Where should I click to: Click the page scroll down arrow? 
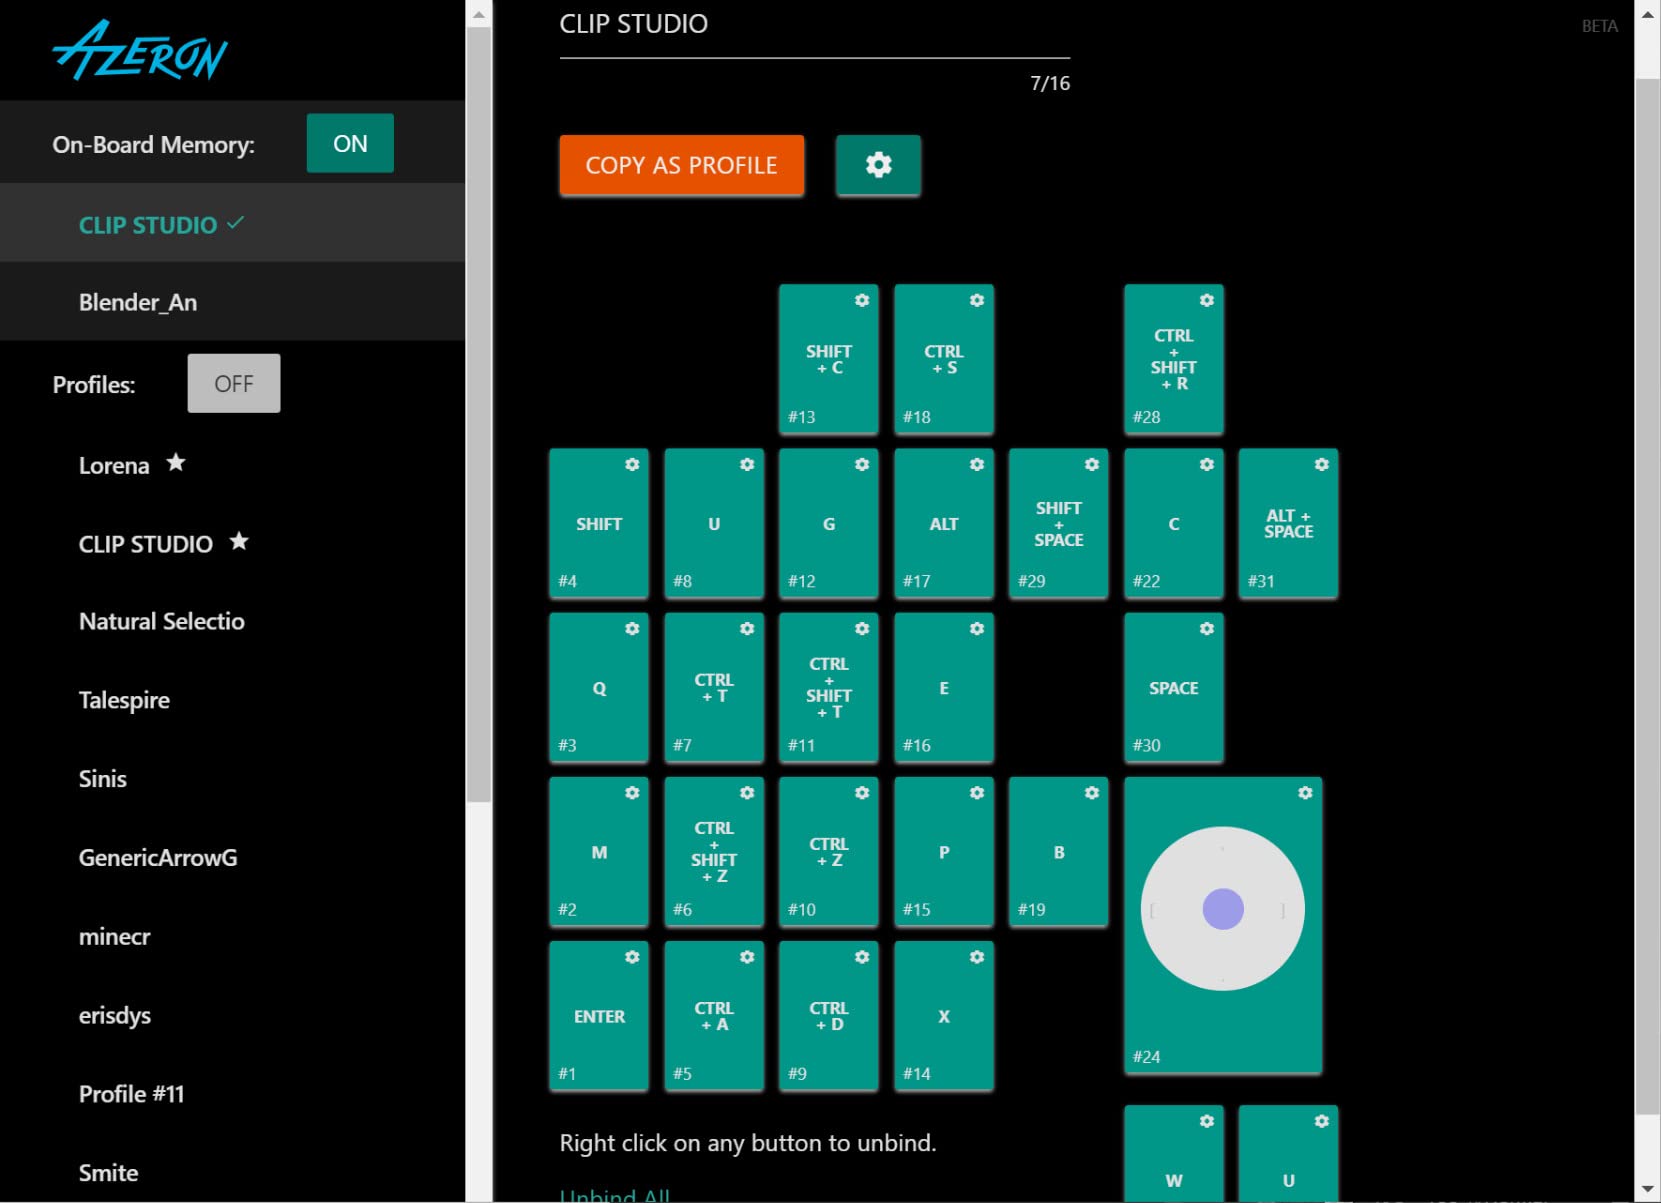1647,1190
